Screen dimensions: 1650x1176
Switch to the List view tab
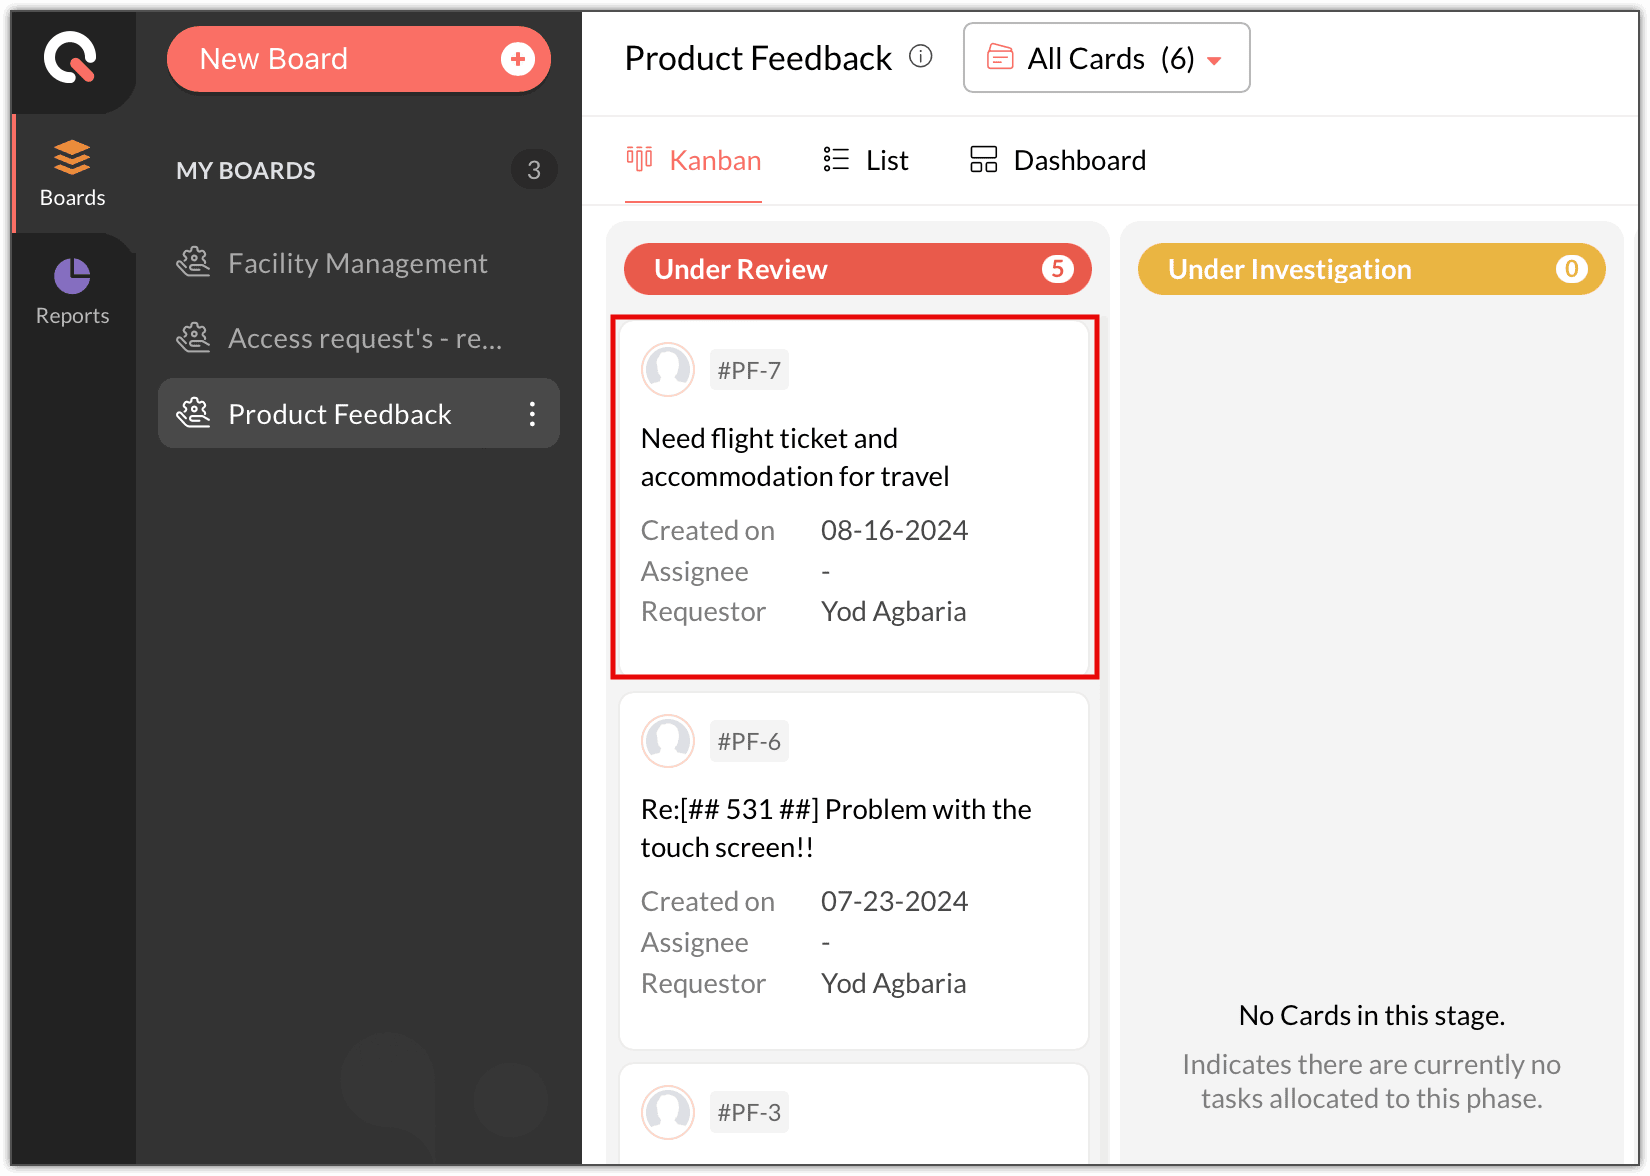point(866,160)
